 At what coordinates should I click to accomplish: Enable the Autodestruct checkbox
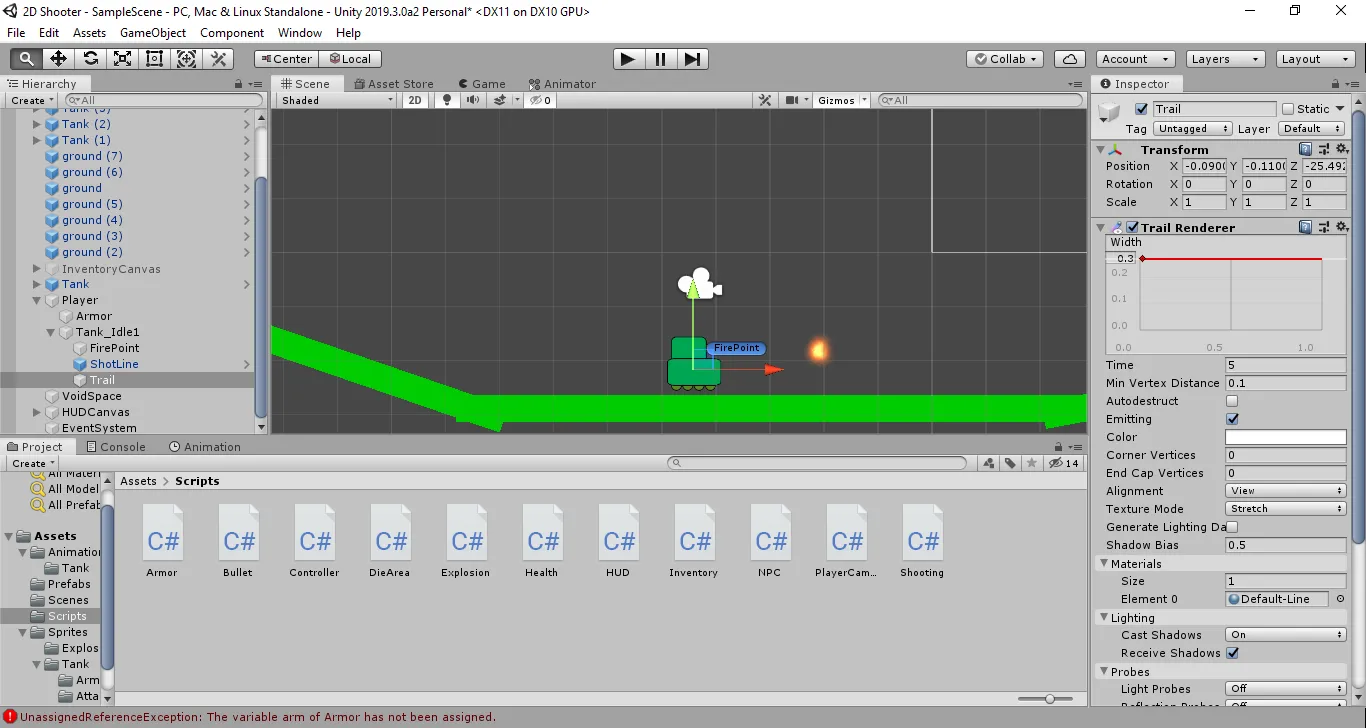(x=1232, y=401)
